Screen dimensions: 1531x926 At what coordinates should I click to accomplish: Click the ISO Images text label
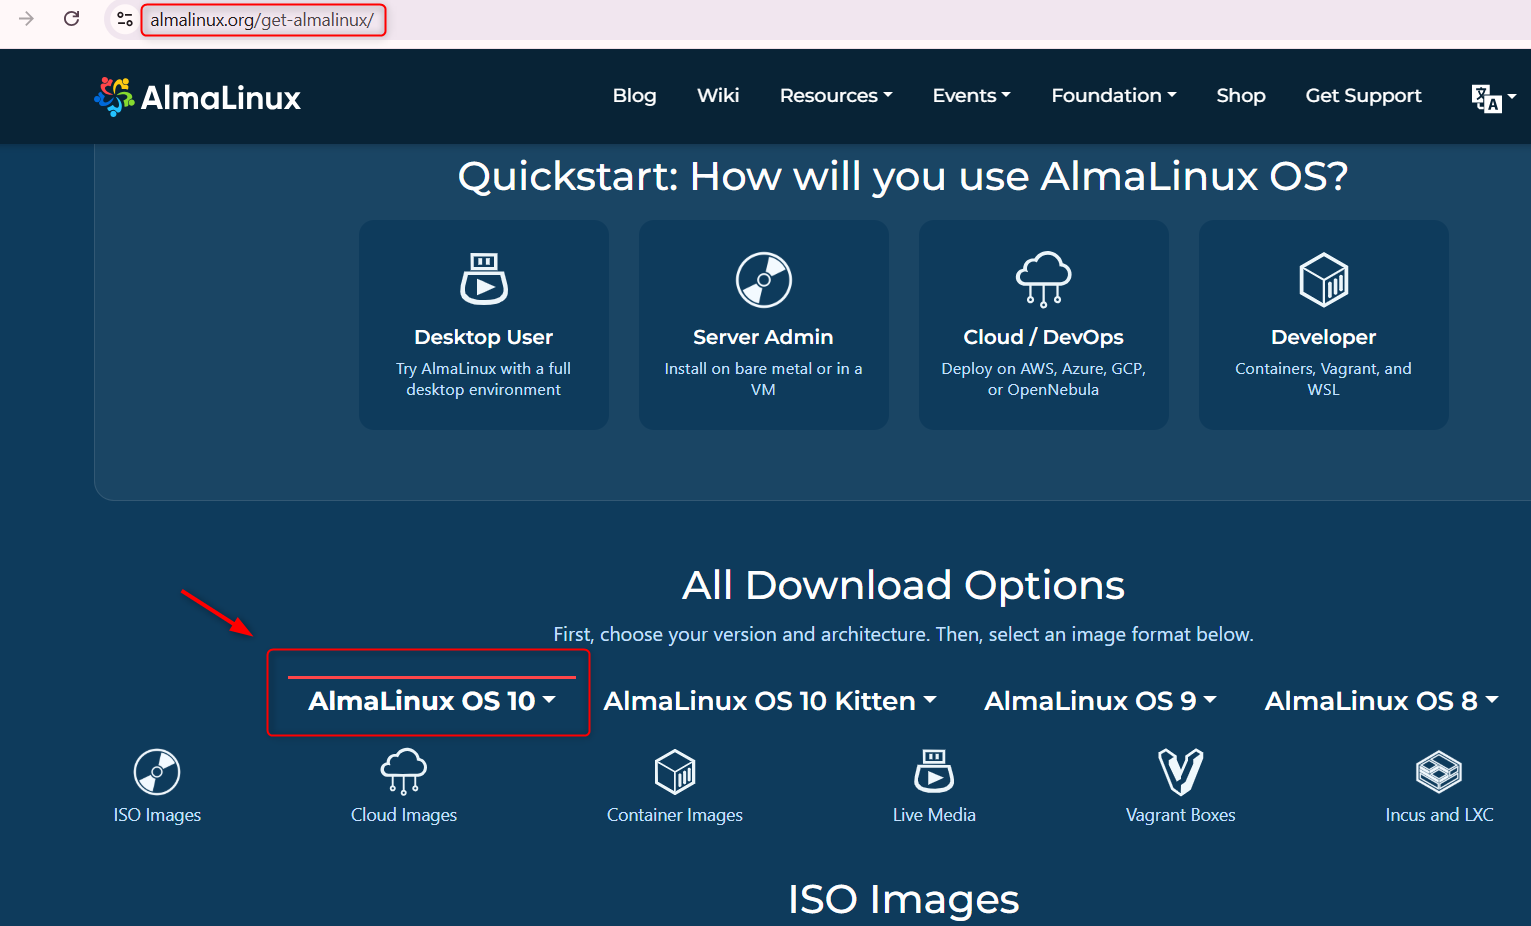(x=157, y=815)
